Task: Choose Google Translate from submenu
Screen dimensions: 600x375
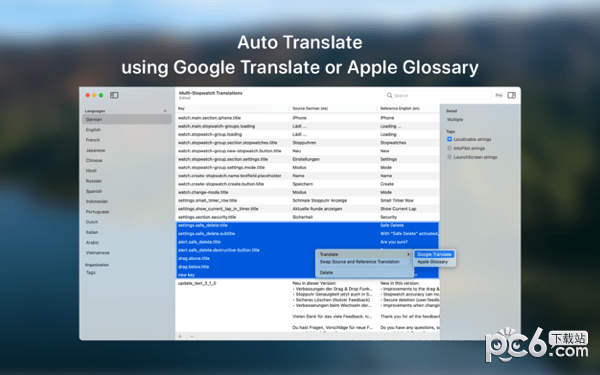Action: (434, 254)
